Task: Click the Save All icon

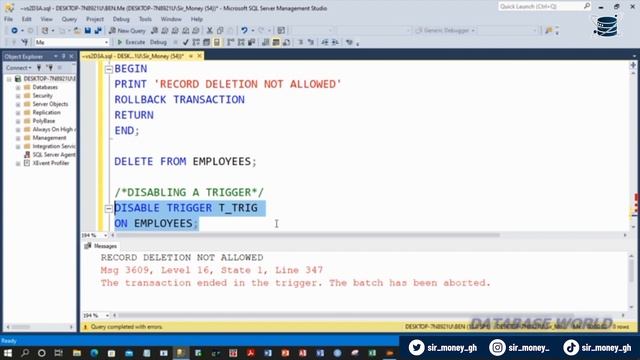Action: (98, 31)
